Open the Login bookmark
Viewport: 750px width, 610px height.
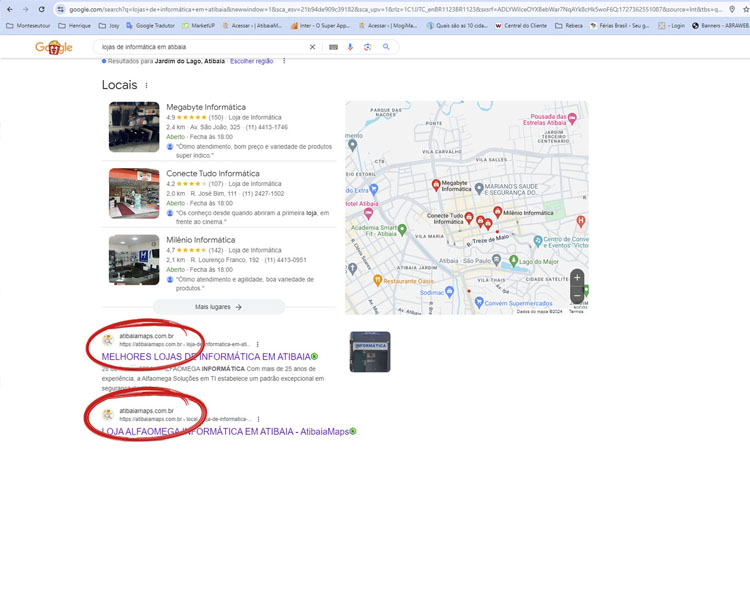(672, 26)
